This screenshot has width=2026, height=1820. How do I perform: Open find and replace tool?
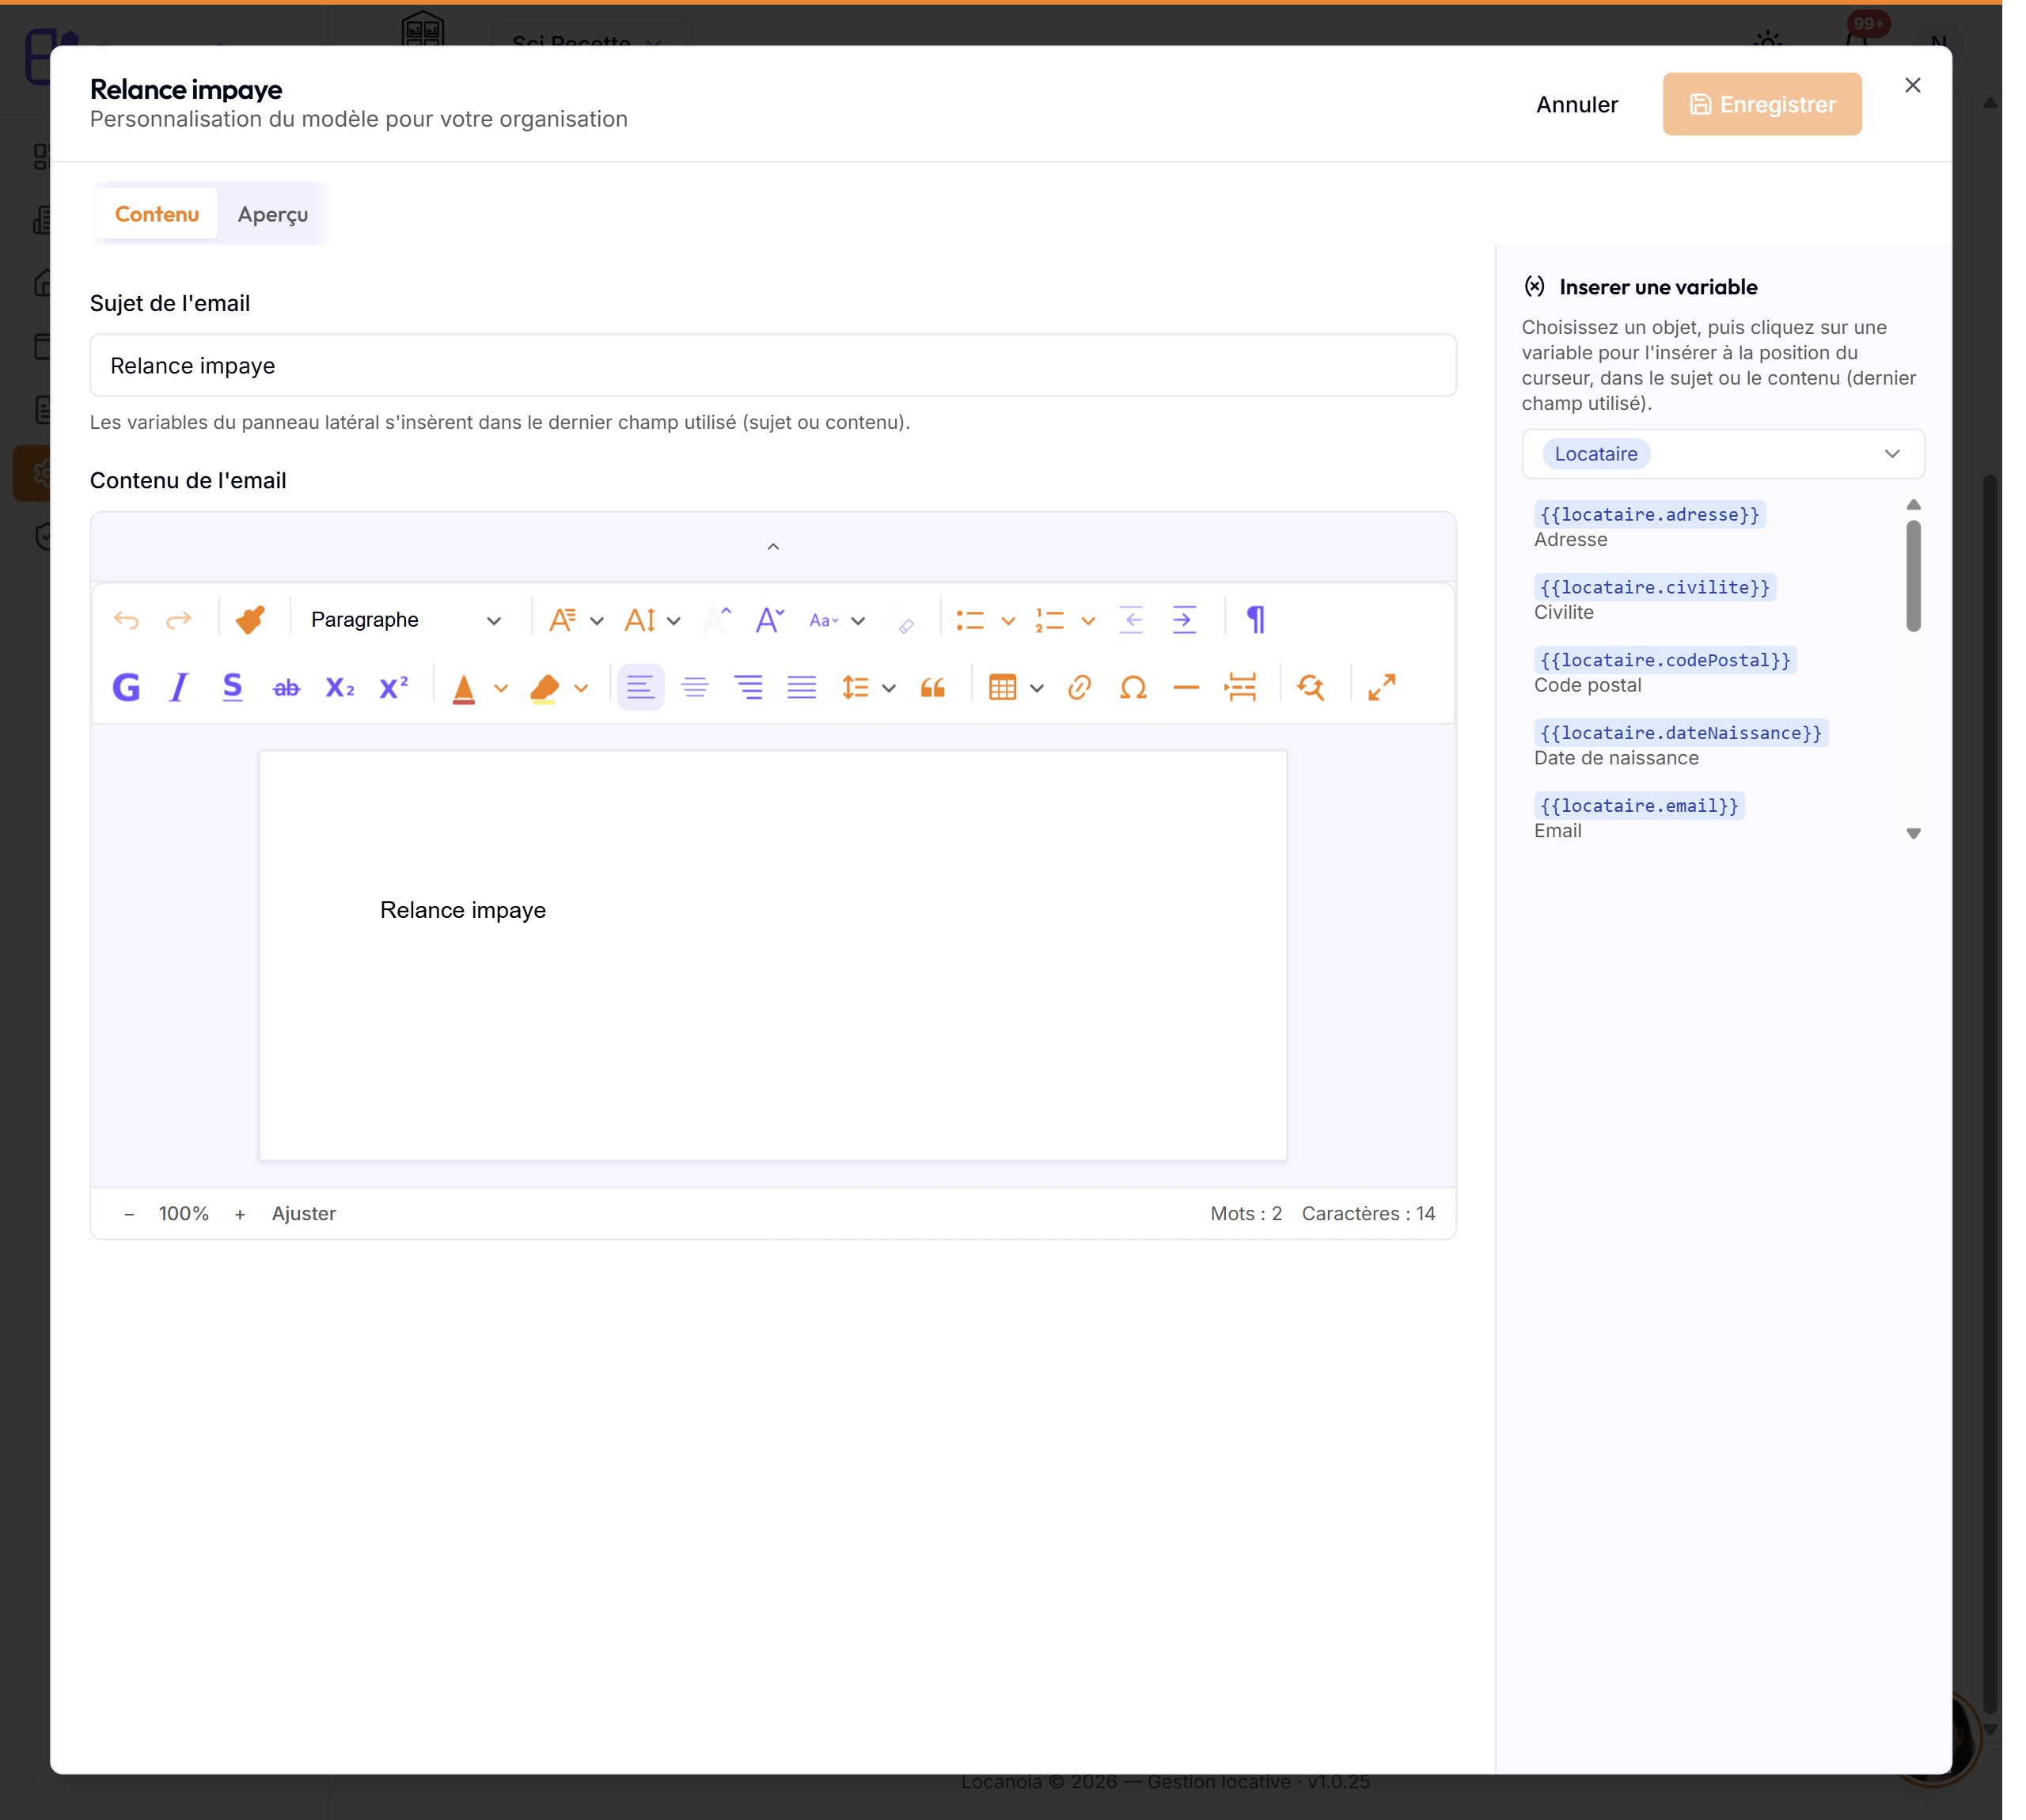[x=1311, y=688]
